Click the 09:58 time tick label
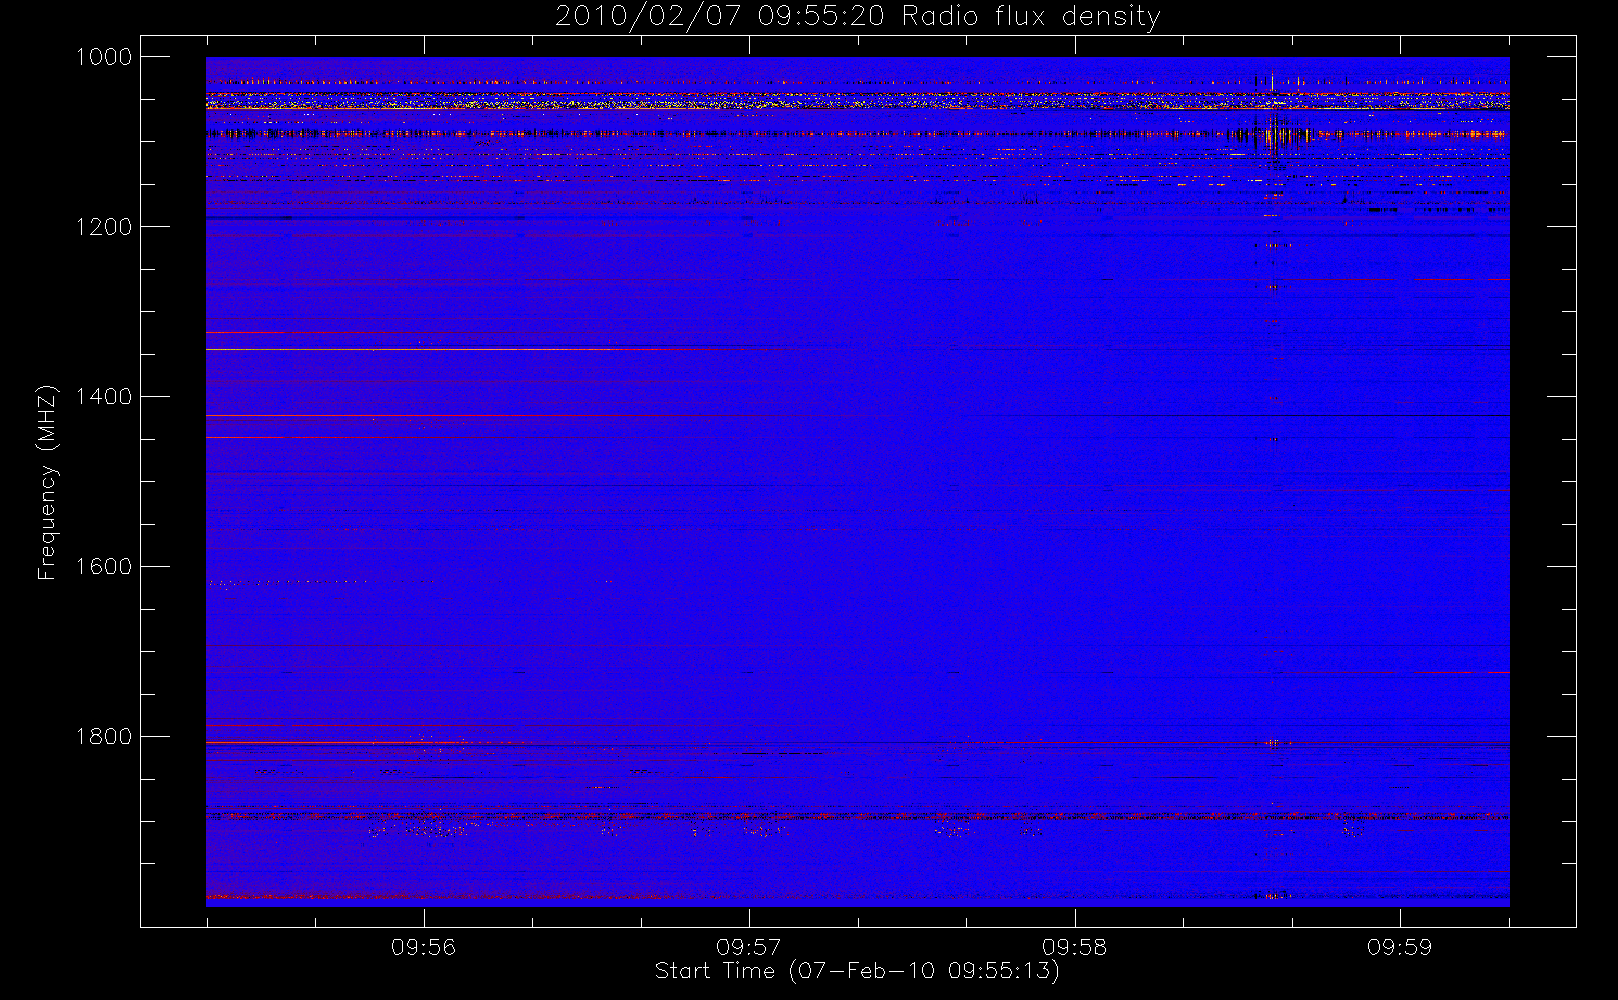Viewport: 1618px width, 1000px height. [x=1074, y=947]
